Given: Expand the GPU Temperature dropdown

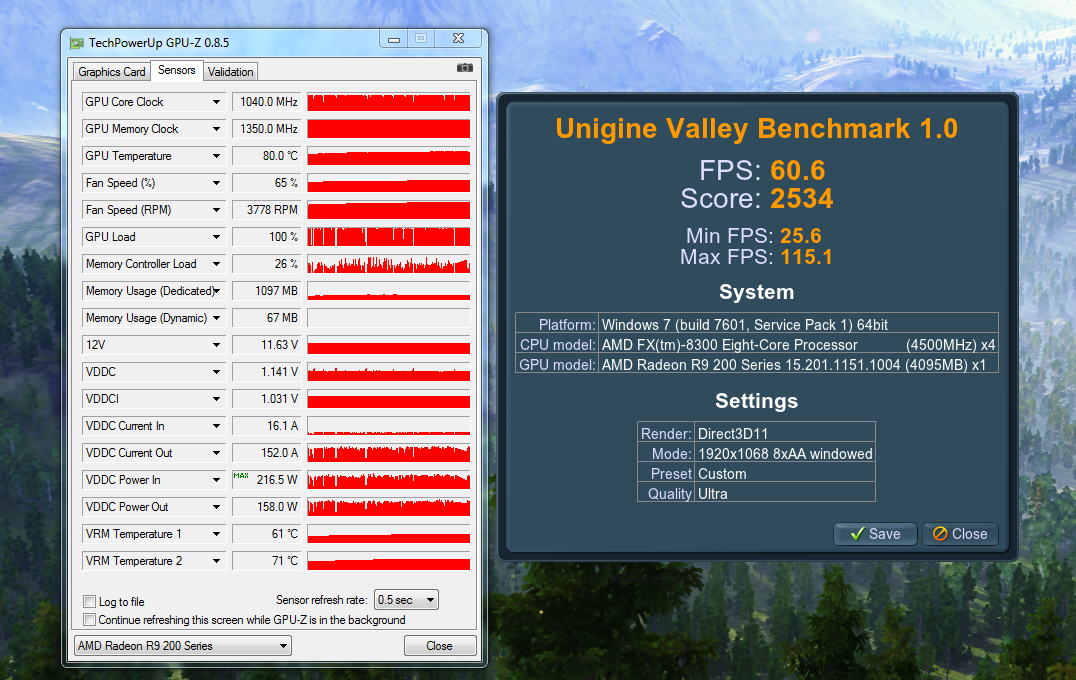Looking at the screenshot, I should tap(216, 156).
